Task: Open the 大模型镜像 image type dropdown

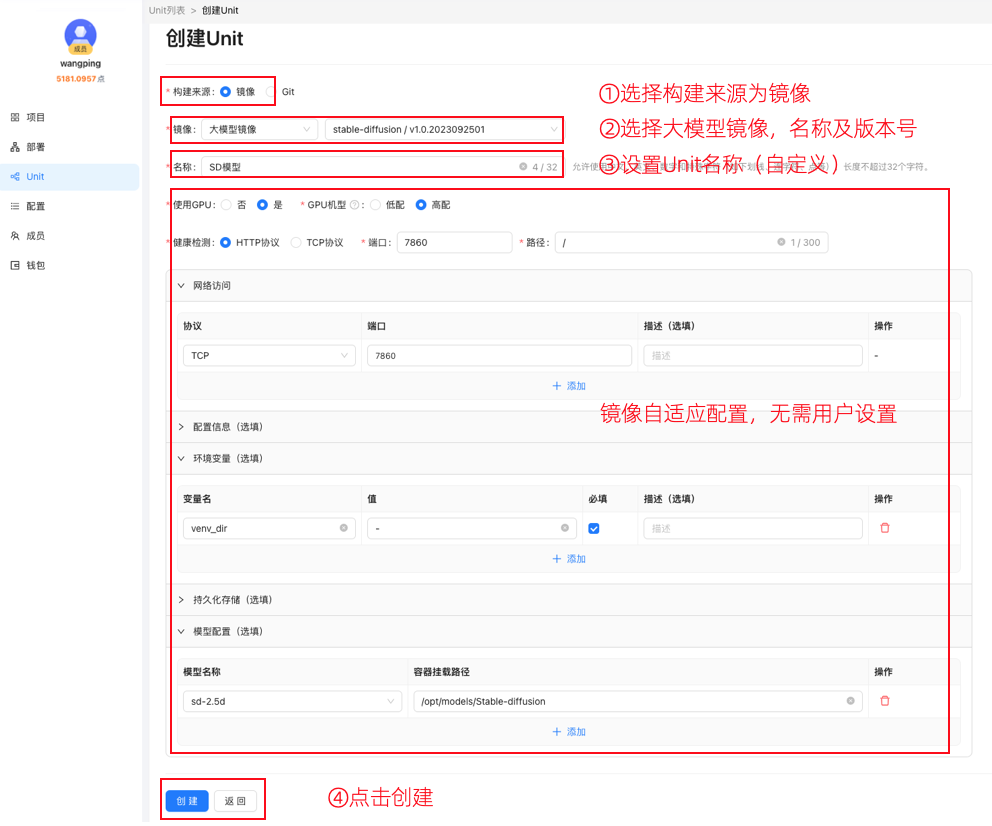Action: pyautogui.click(x=258, y=129)
